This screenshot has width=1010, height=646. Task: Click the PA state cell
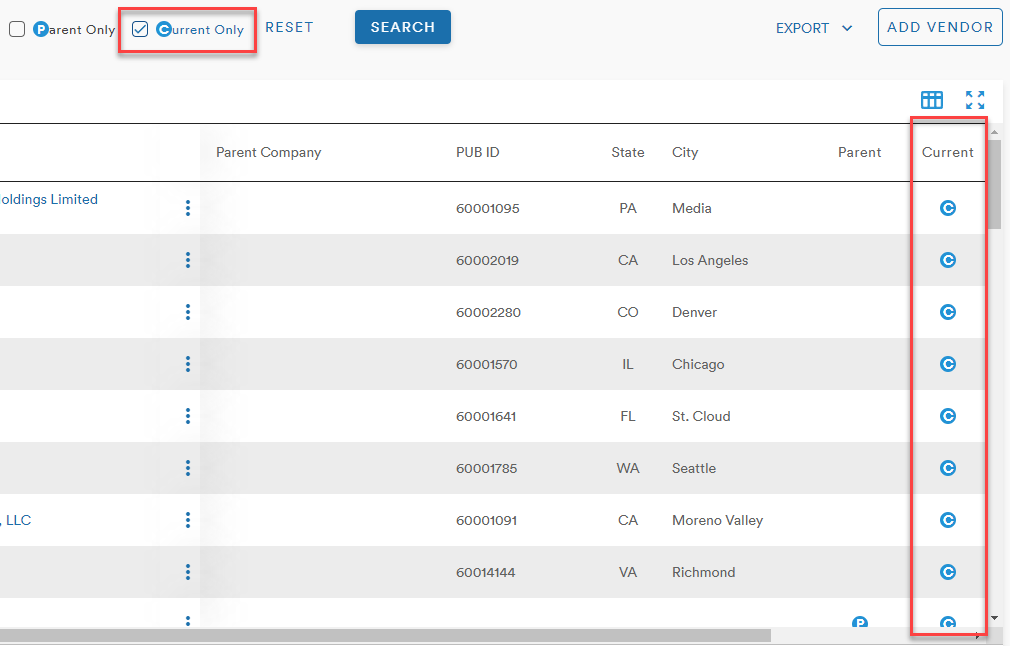(628, 208)
